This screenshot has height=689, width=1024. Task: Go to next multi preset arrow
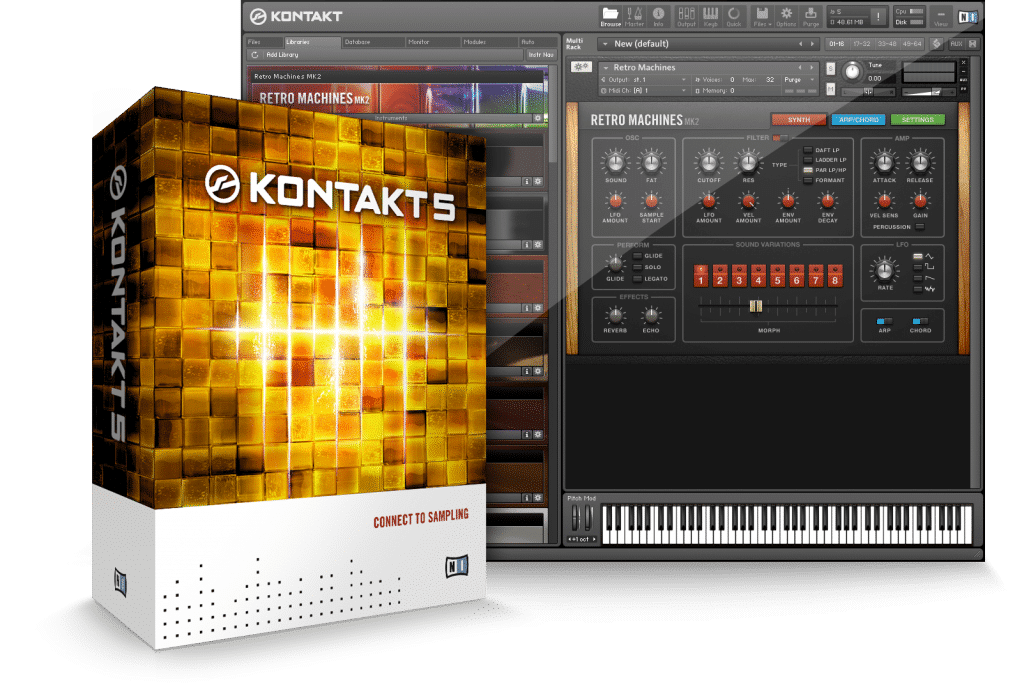coord(812,44)
